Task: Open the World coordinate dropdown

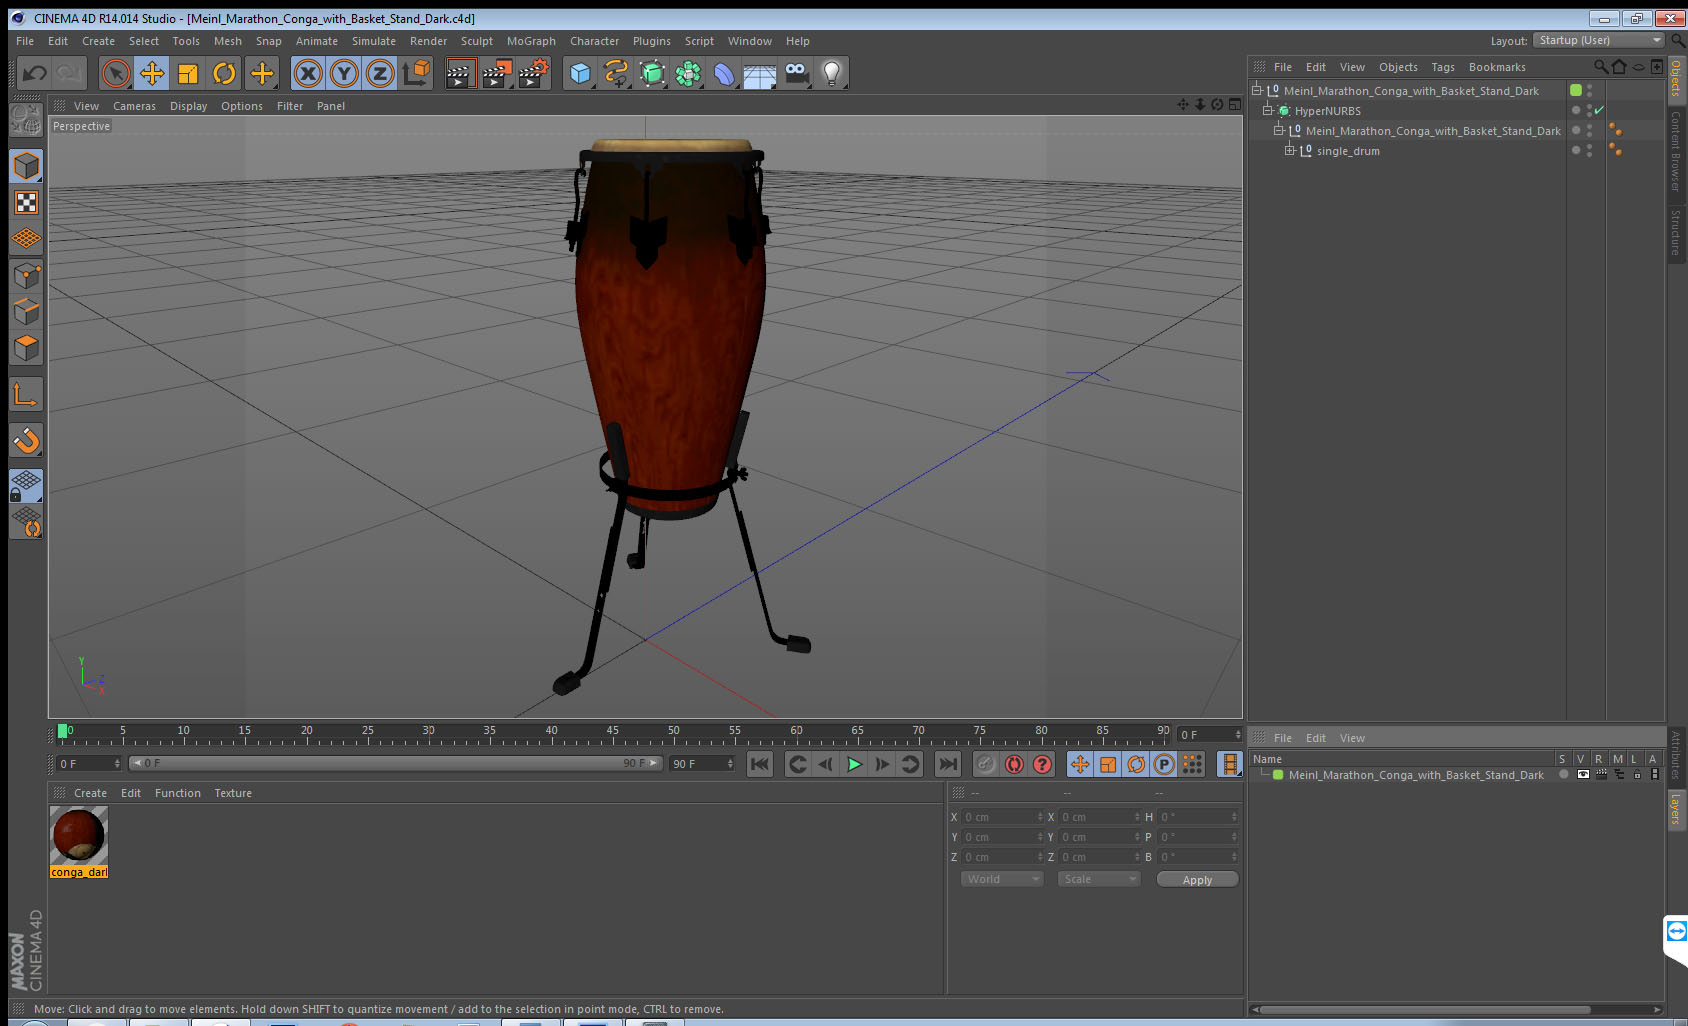Action: [1002, 879]
